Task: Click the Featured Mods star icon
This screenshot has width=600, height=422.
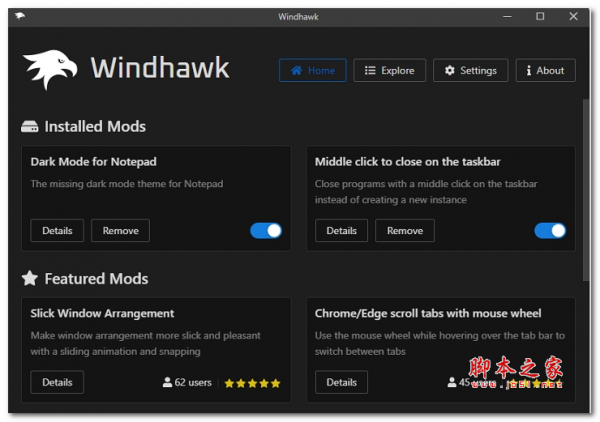Action: click(x=29, y=278)
